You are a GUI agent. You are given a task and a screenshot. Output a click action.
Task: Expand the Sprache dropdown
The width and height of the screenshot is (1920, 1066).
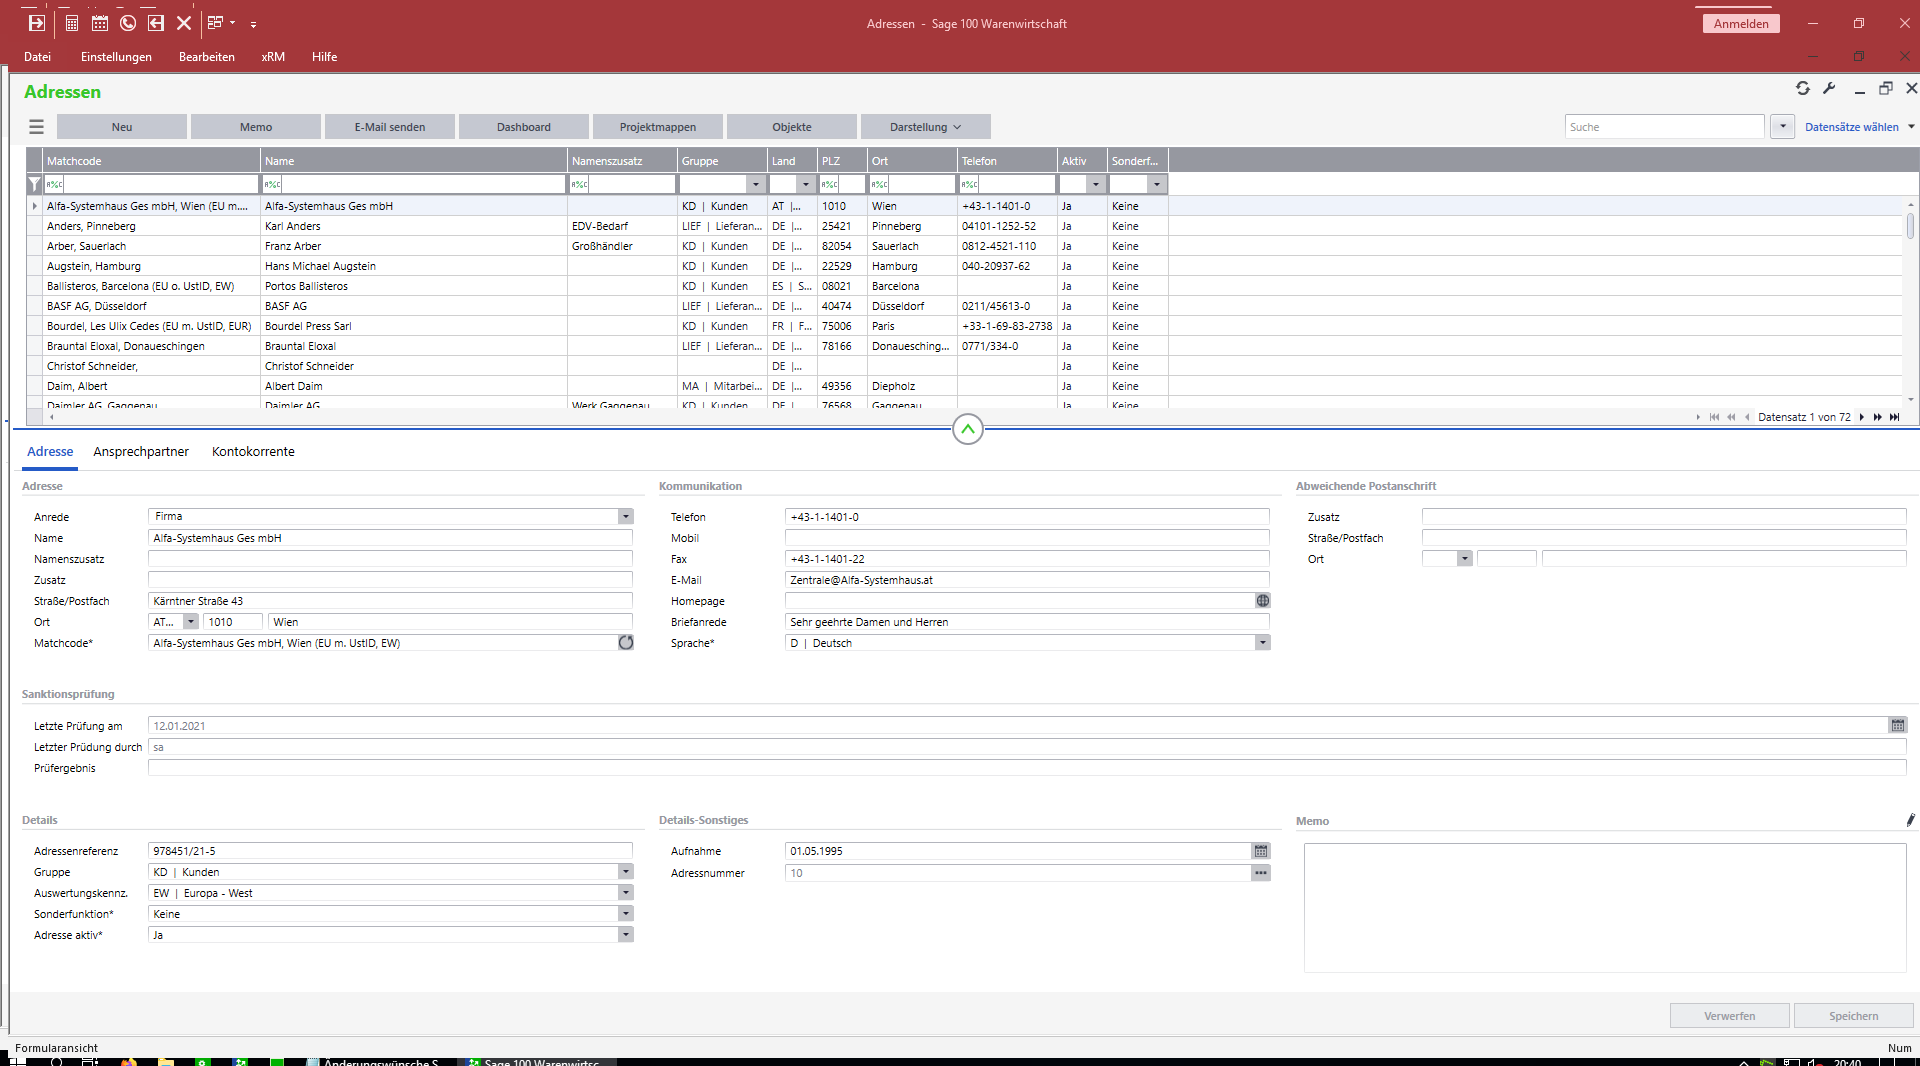[x=1263, y=643]
